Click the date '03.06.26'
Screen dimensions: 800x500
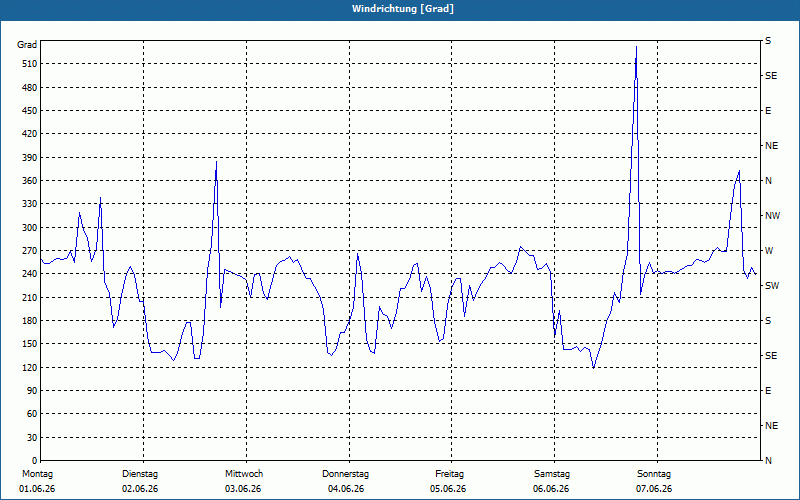pos(243,489)
